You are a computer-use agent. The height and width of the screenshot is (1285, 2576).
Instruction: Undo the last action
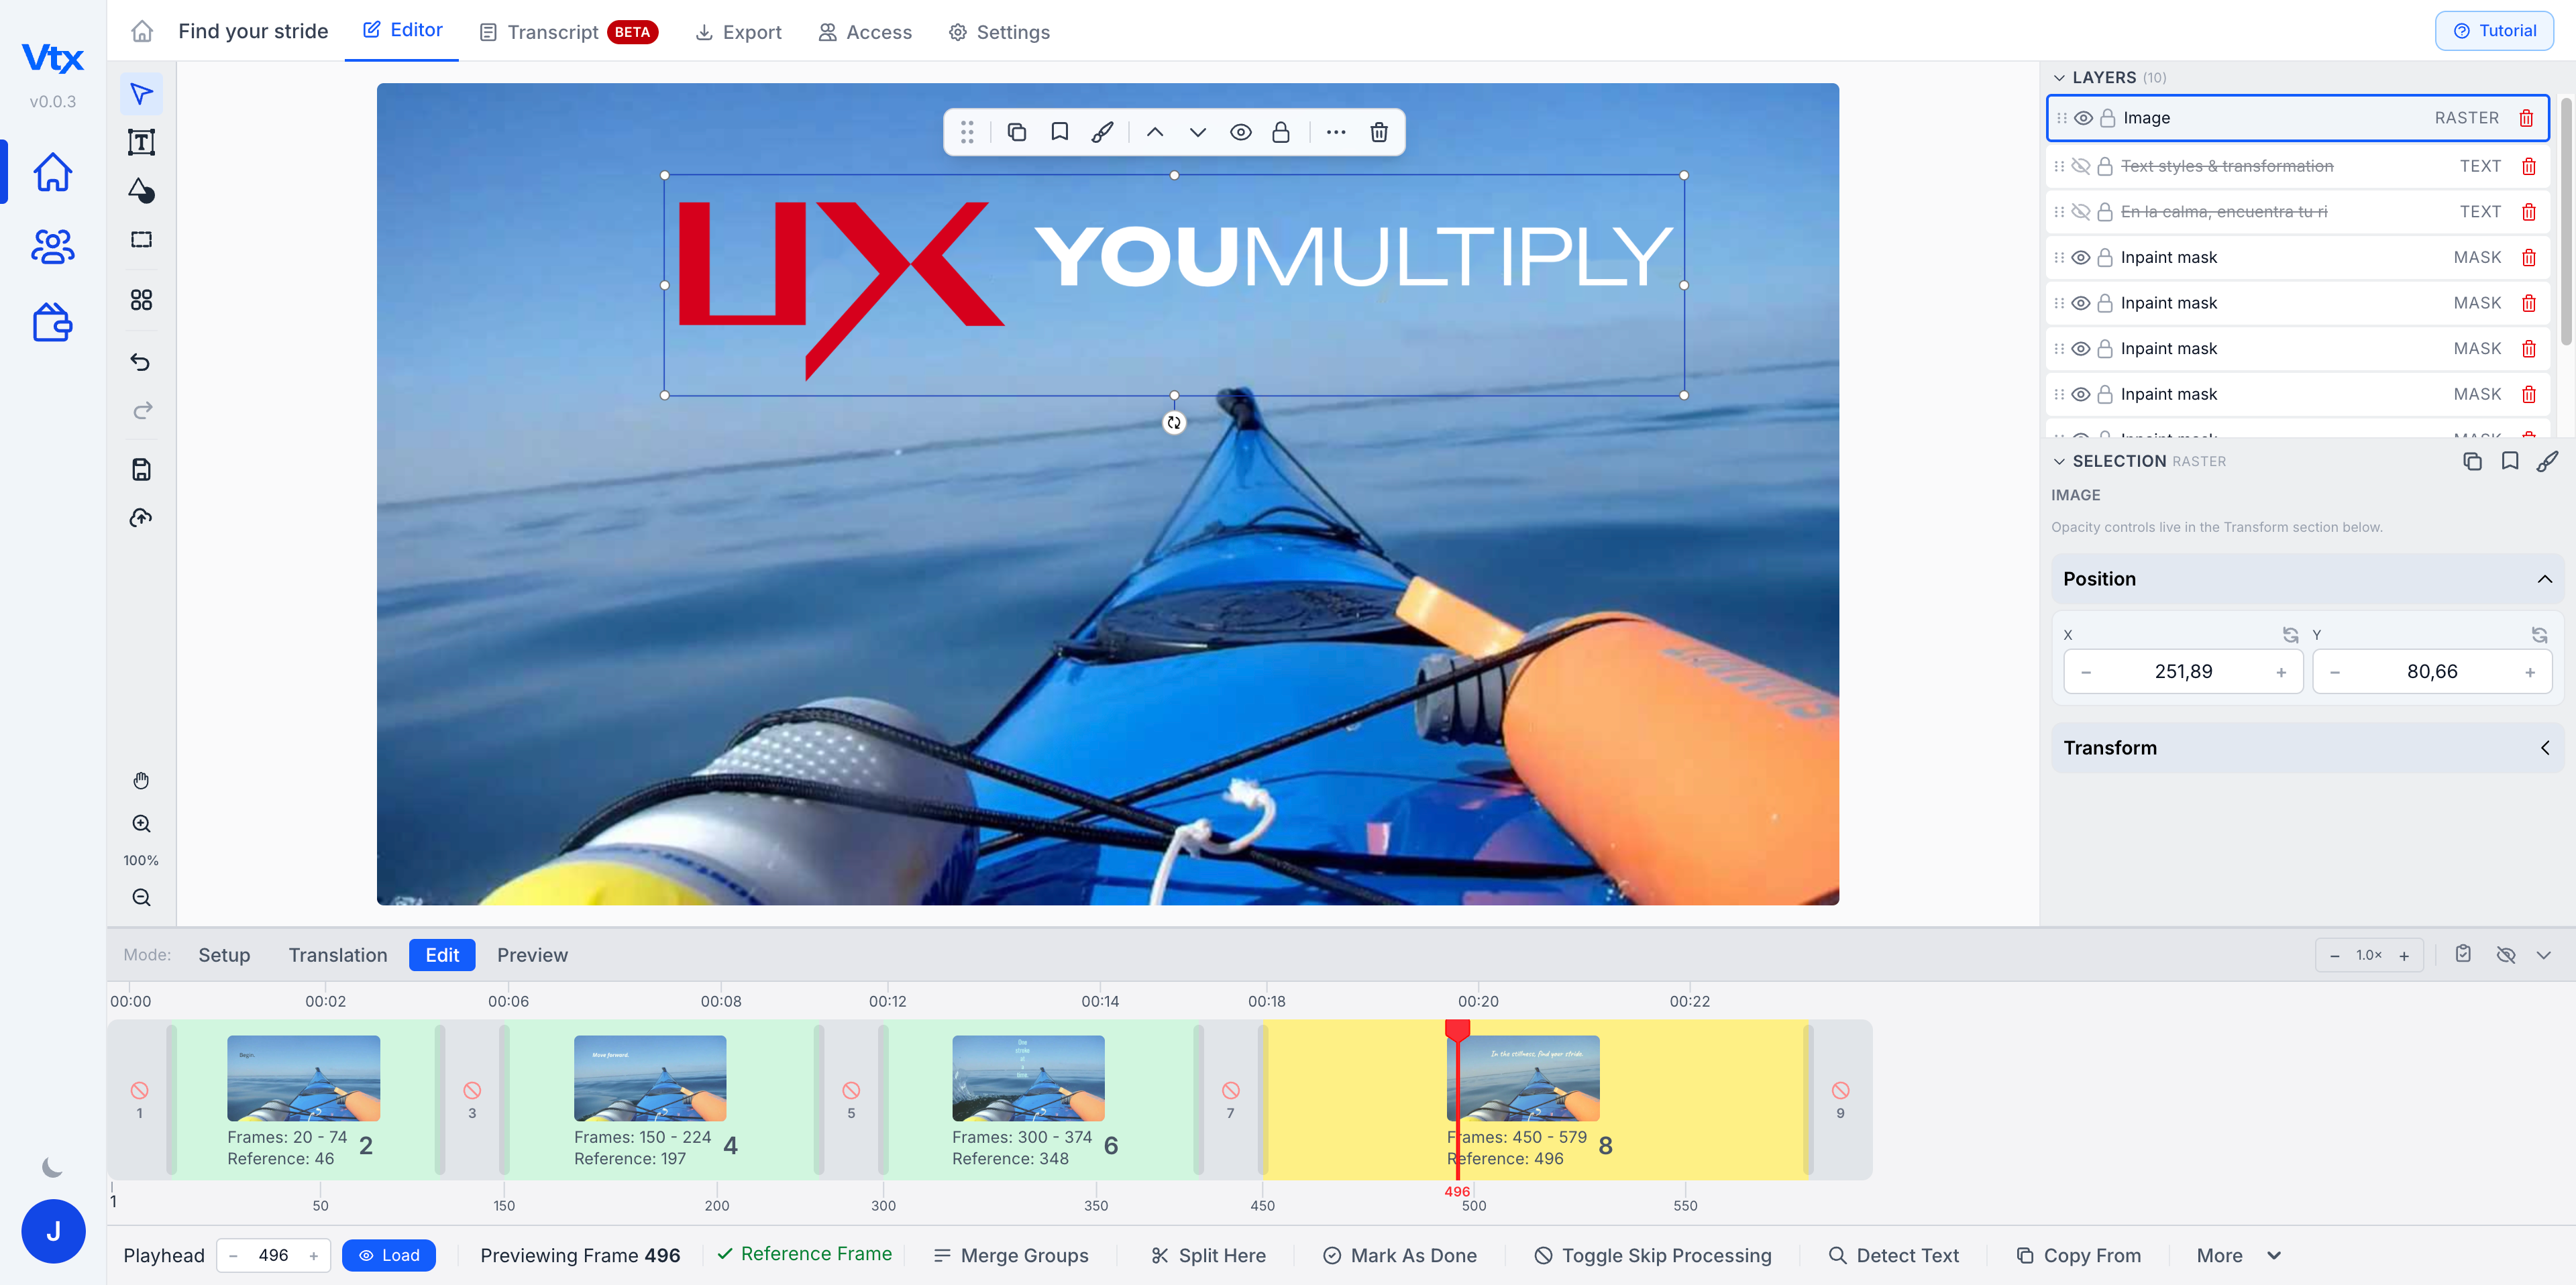coord(141,362)
